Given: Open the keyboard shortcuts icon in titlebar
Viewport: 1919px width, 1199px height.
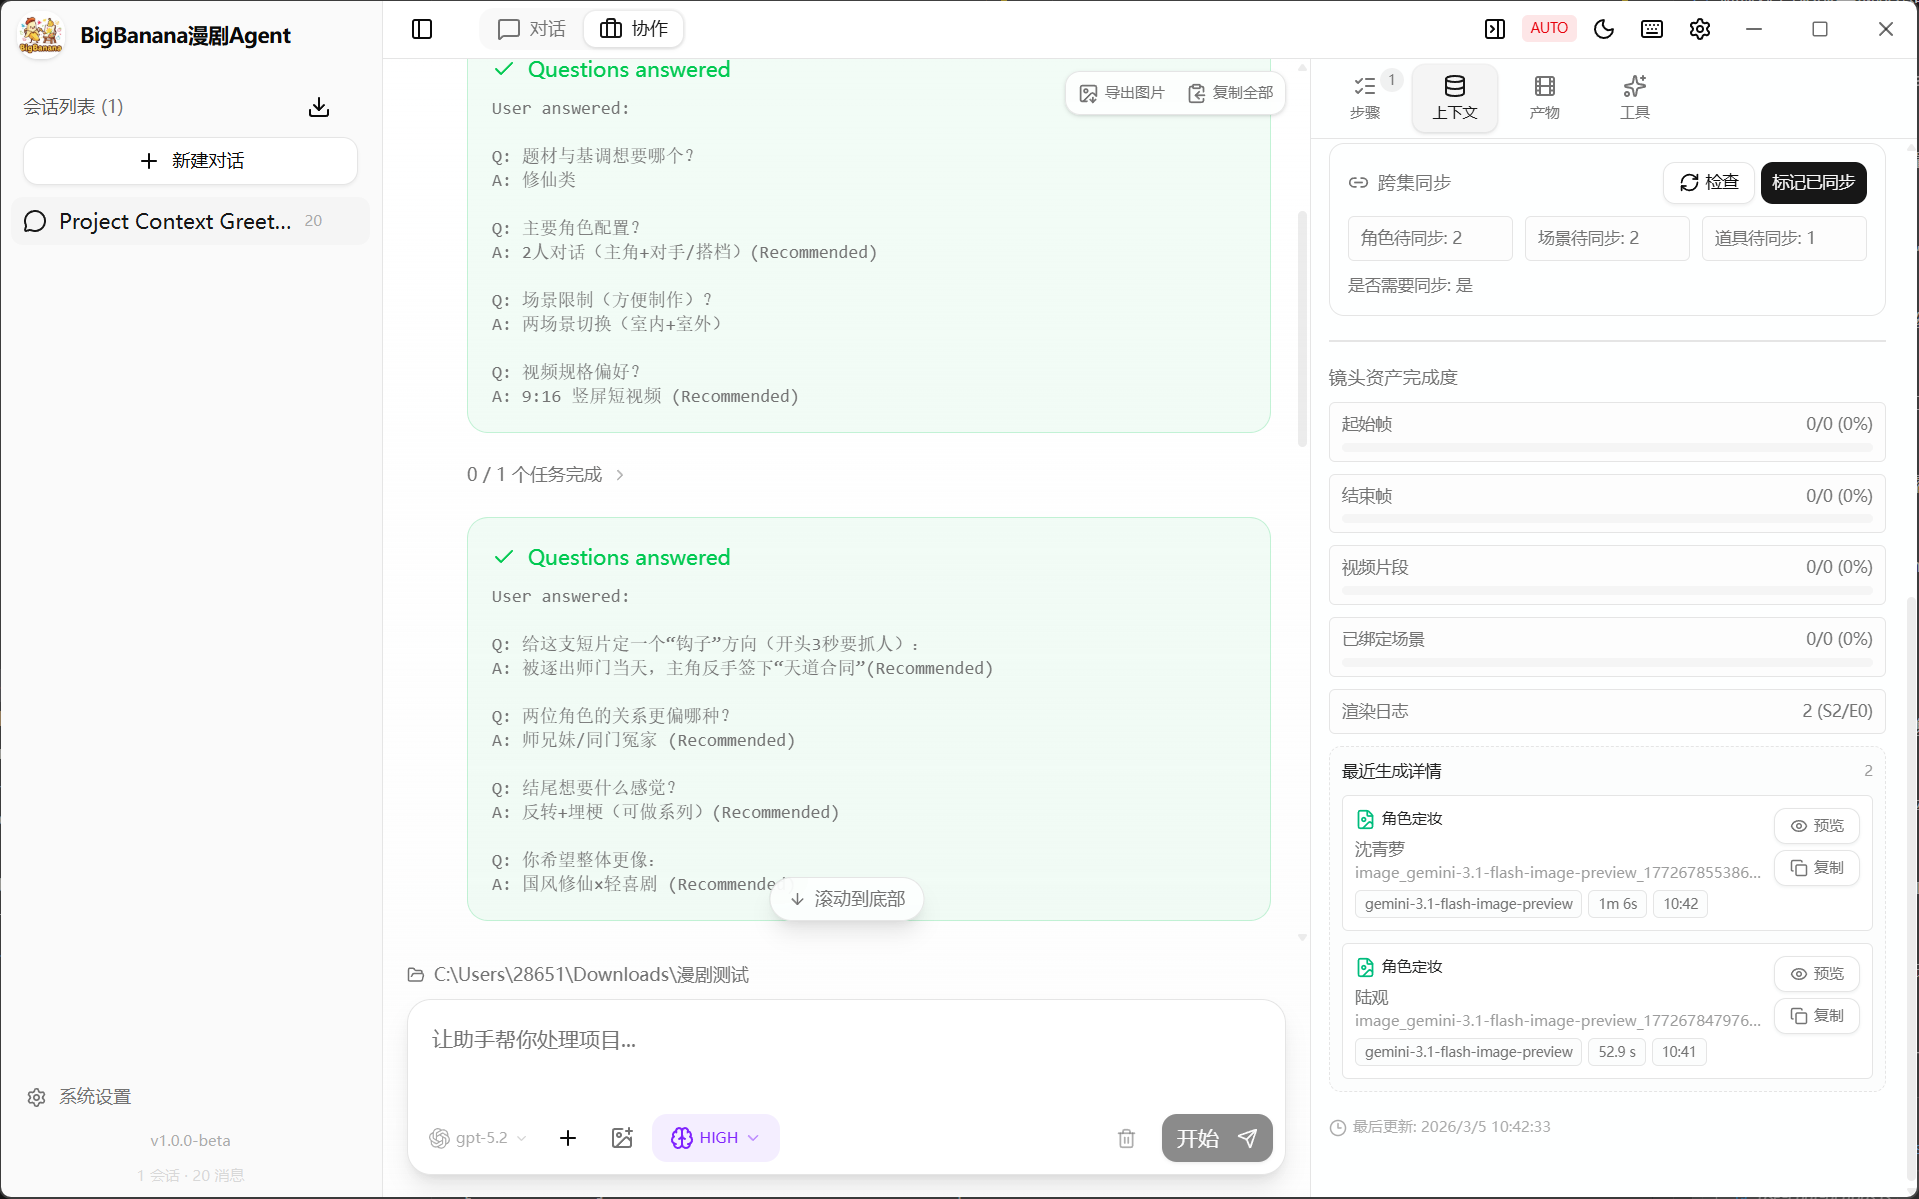Looking at the screenshot, I should [1651, 29].
